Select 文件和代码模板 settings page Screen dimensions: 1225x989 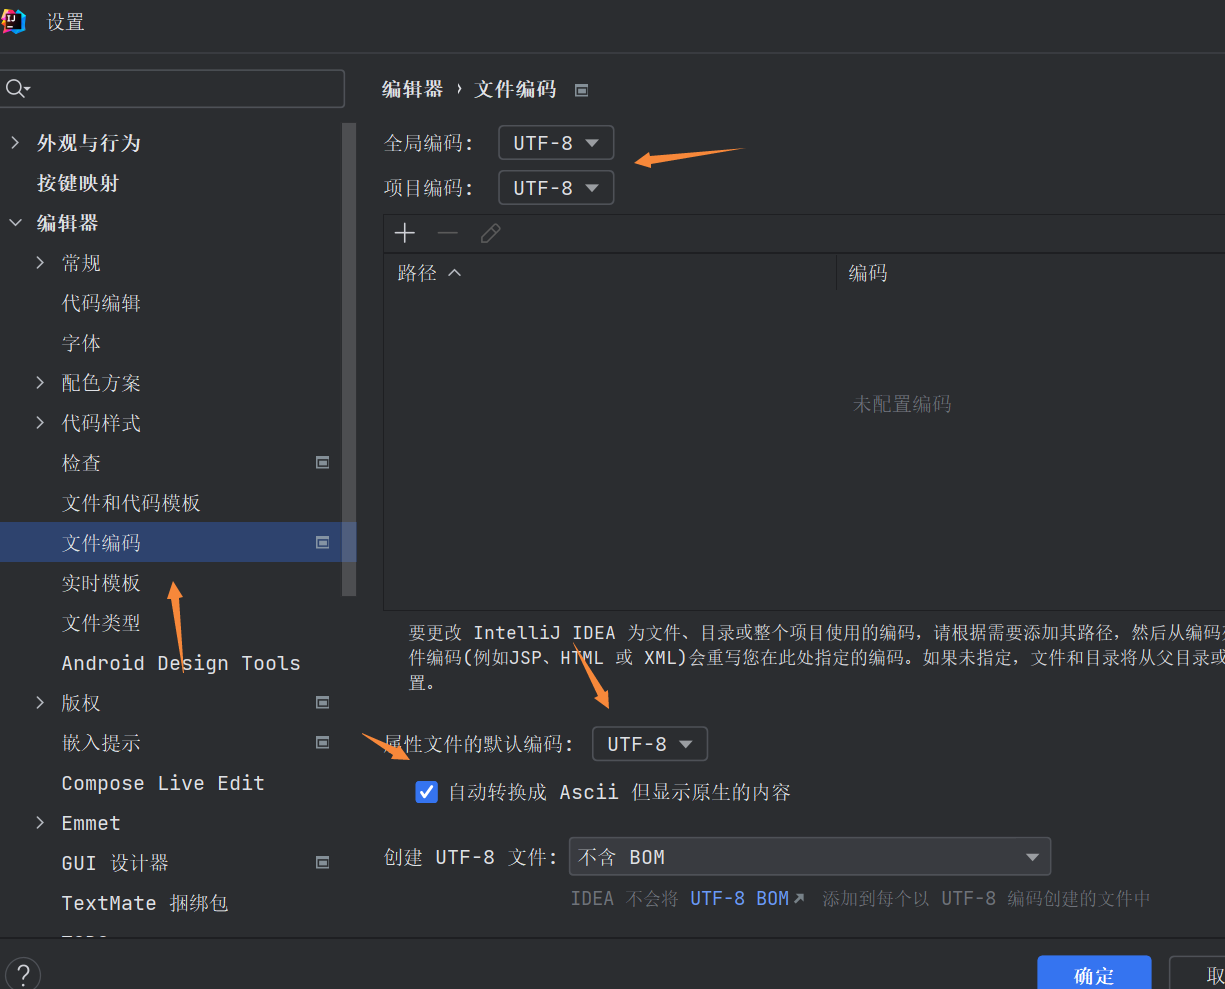click(131, 503)
